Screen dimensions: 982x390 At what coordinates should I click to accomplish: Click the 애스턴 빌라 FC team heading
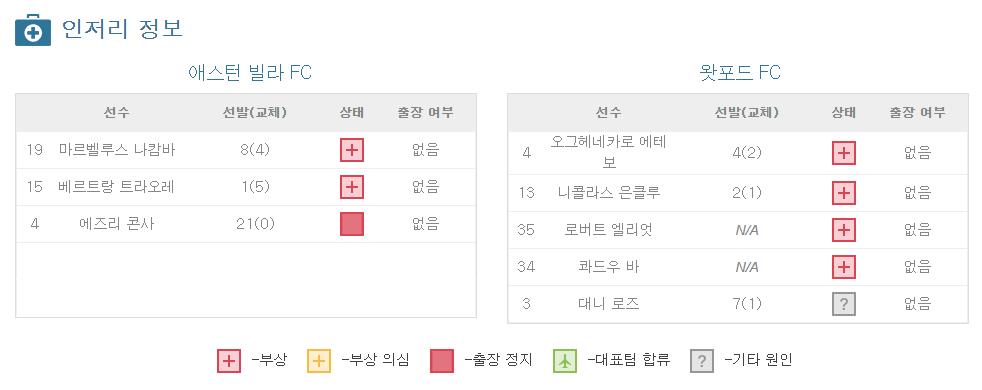(x=250, y=73)
